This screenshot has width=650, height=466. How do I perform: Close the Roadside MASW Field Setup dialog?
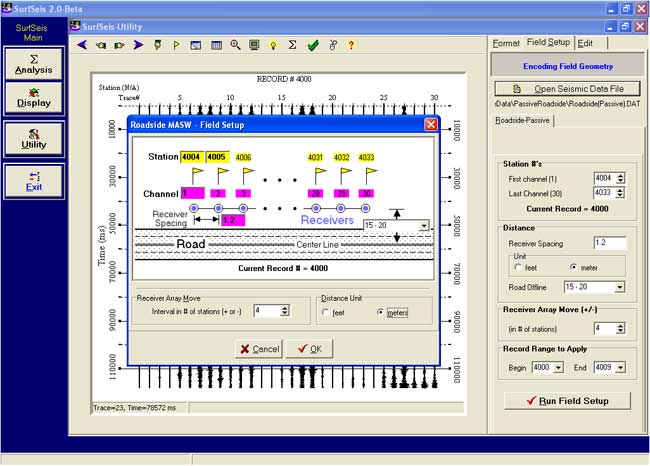click(x=431, y=124)
